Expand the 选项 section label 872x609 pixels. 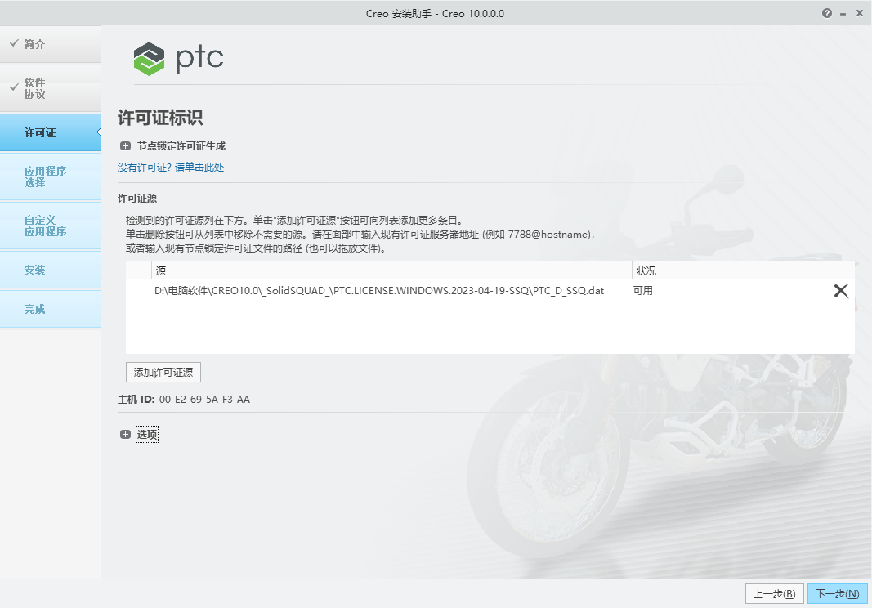click(x=147, y=435)
